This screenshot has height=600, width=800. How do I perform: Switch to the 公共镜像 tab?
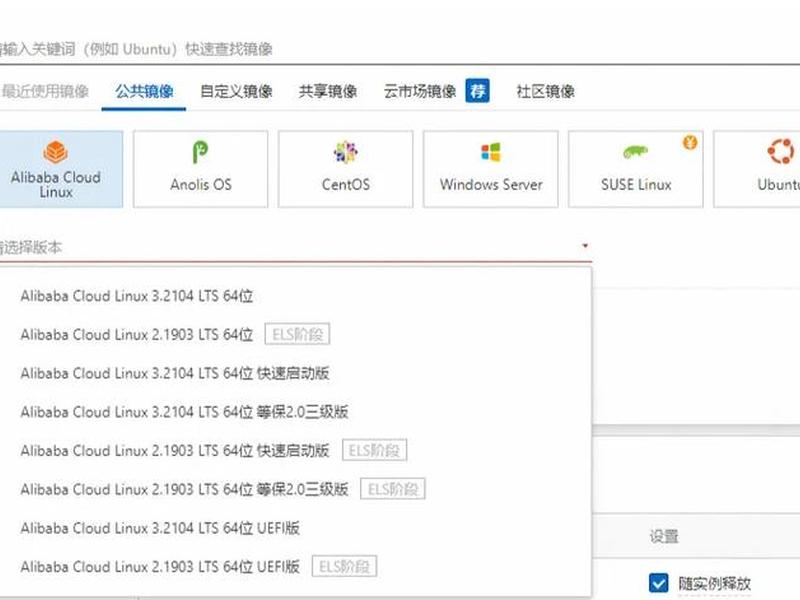click(144, 91)
